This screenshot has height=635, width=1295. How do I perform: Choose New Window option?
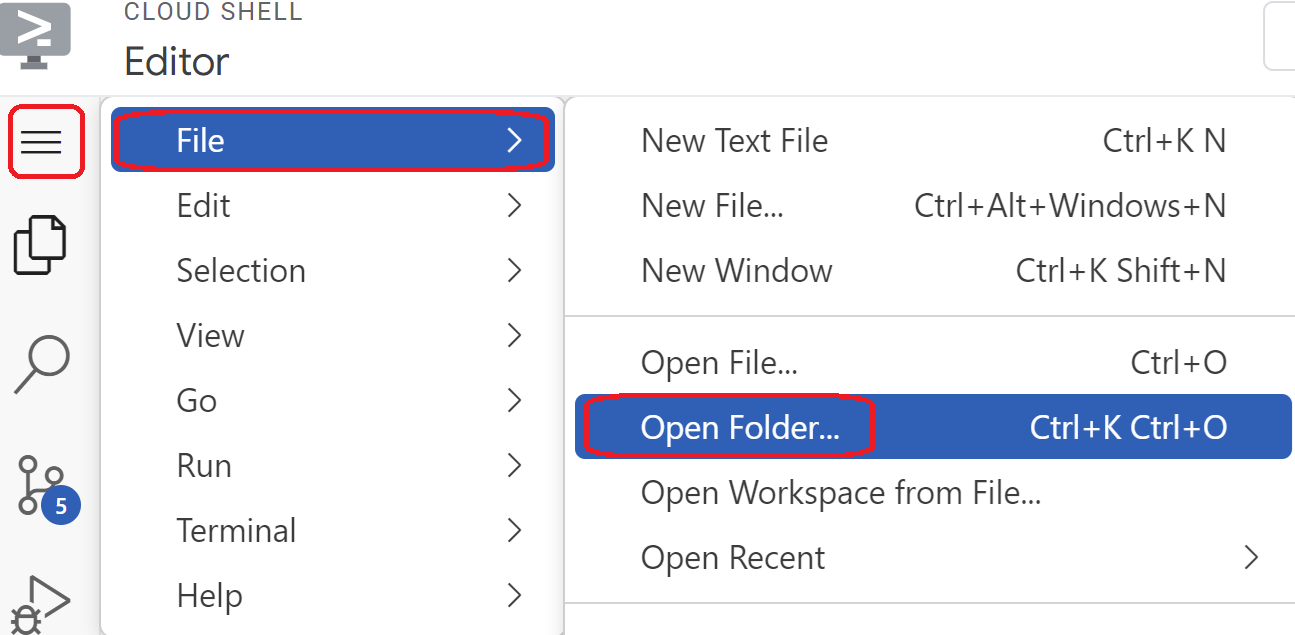(x=737, y=271)
